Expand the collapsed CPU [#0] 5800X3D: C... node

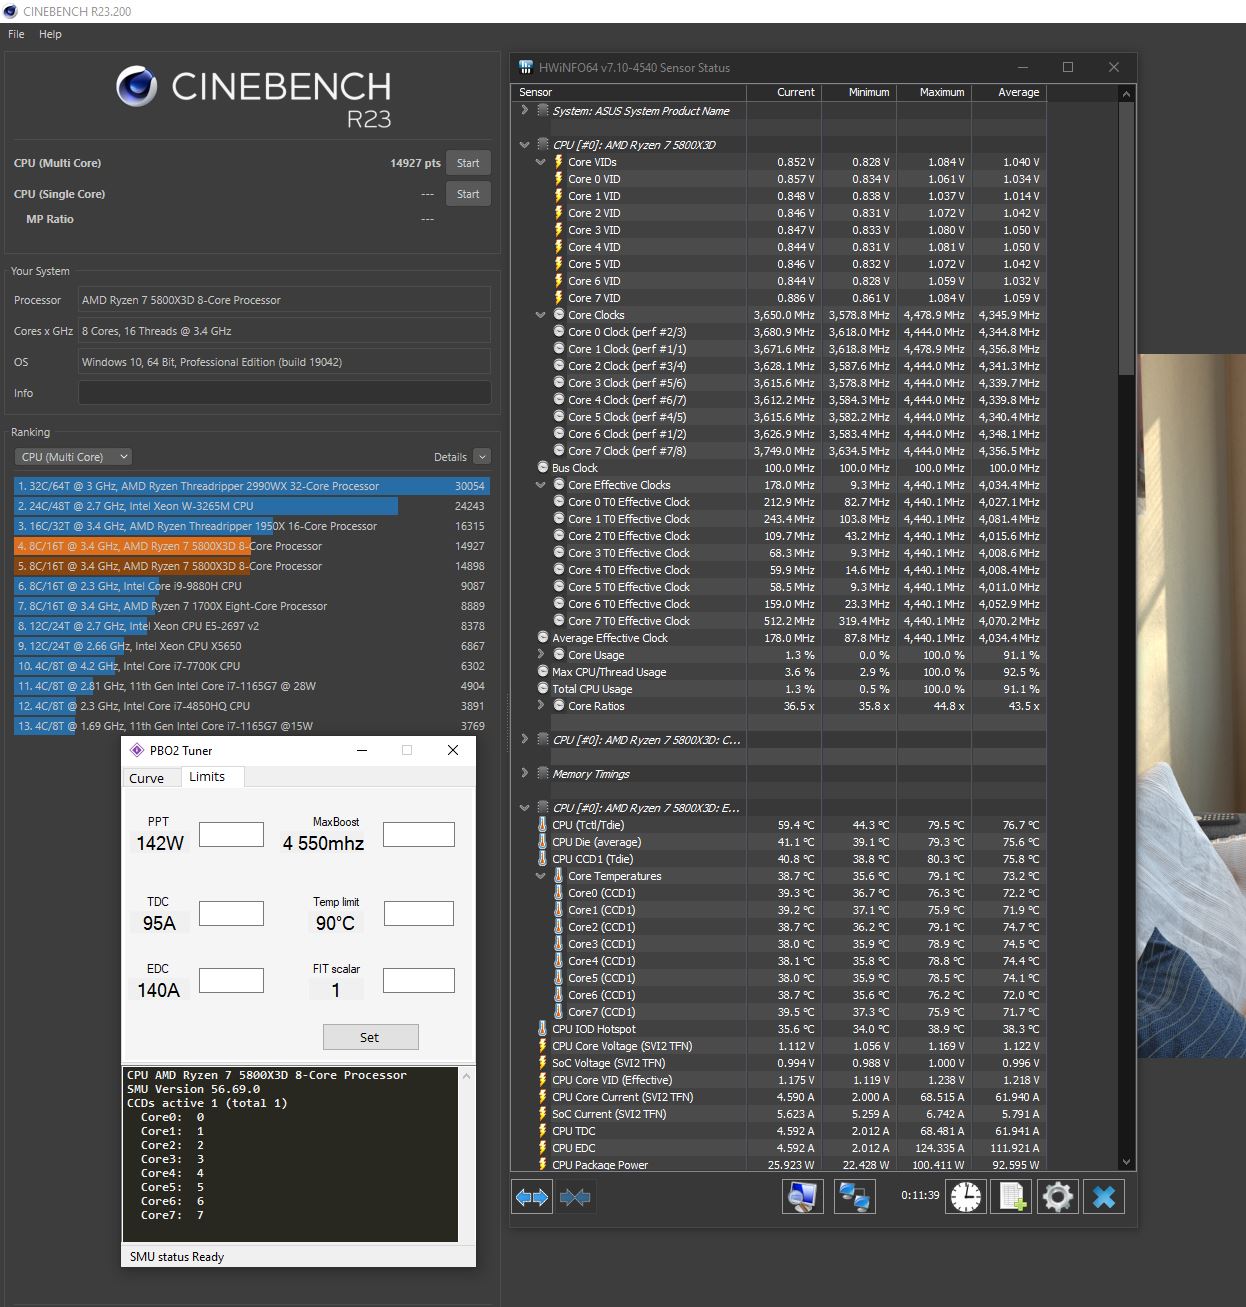tap(524, 739)
